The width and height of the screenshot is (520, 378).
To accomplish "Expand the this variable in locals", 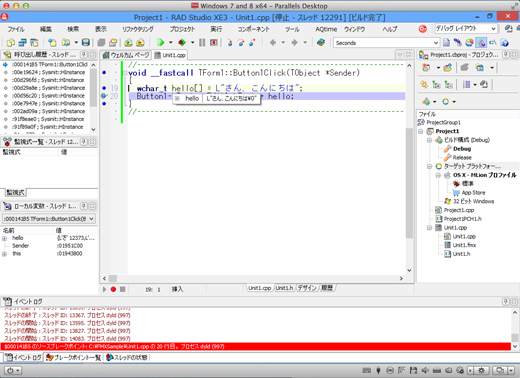I will pos(4,254).
